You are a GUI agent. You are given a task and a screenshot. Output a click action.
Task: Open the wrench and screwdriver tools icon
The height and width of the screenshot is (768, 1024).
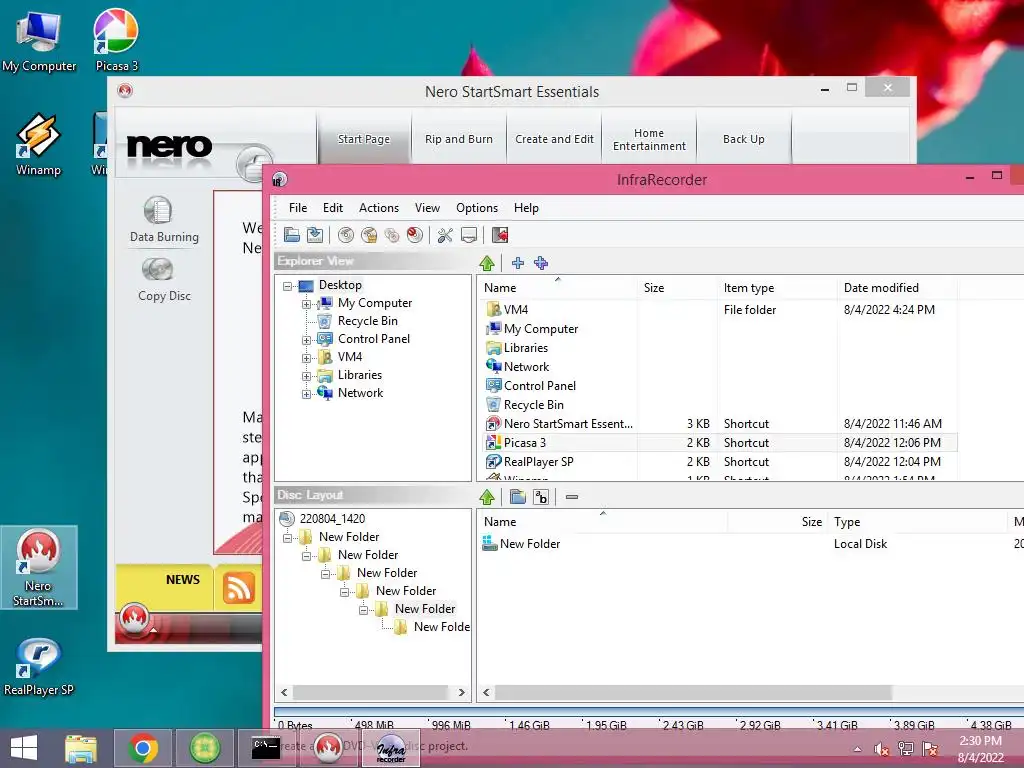(445, 235)
